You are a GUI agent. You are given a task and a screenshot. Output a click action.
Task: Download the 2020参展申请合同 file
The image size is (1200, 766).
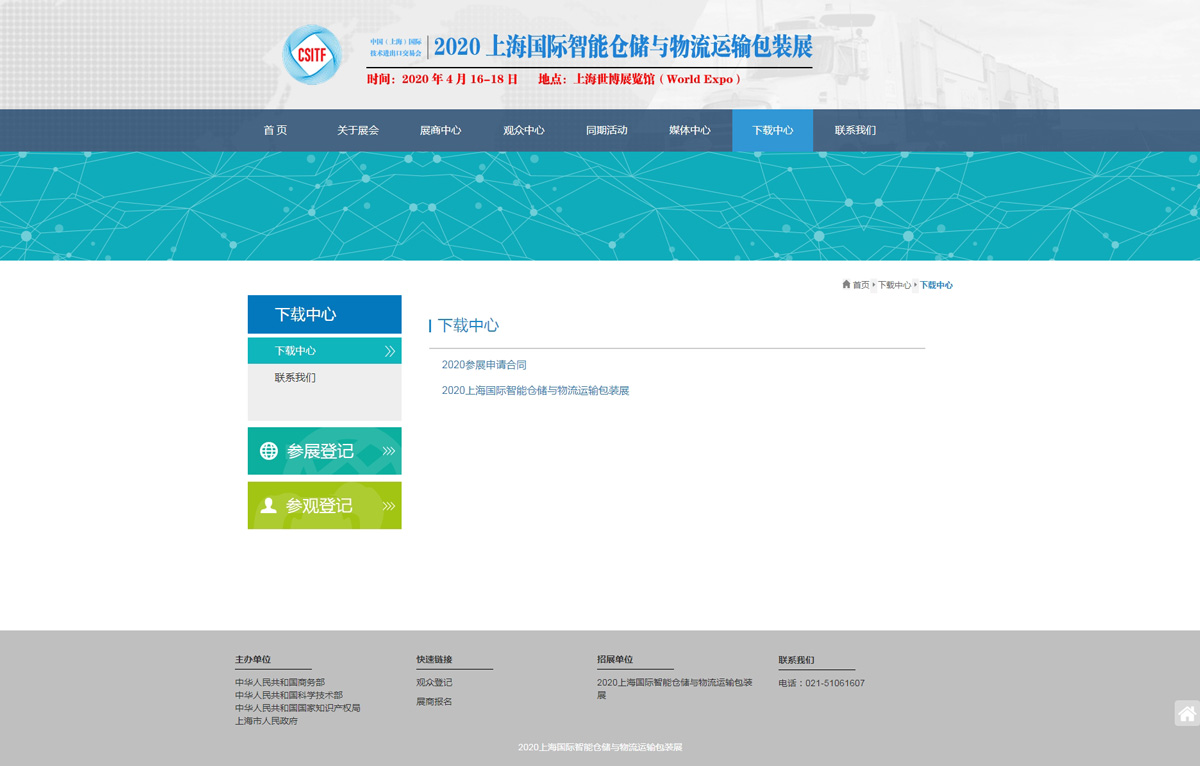coord(484,365)
